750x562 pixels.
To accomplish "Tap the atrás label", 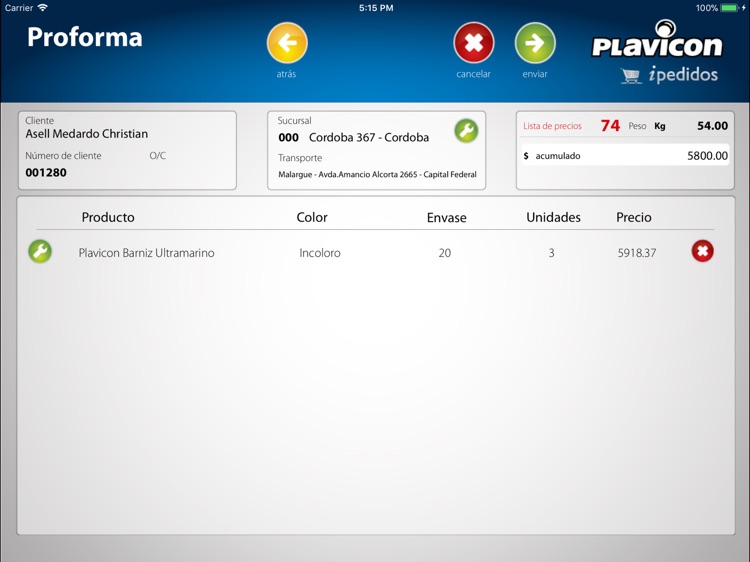I will [286, 74].
